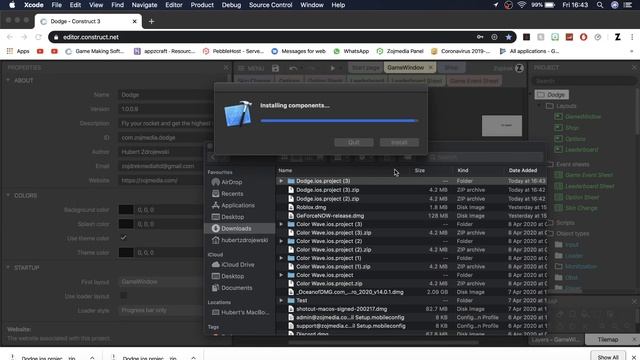Select GameWindow layout in Project panel
The width and height of the screenshot is (640, 360).
[583, 116]
